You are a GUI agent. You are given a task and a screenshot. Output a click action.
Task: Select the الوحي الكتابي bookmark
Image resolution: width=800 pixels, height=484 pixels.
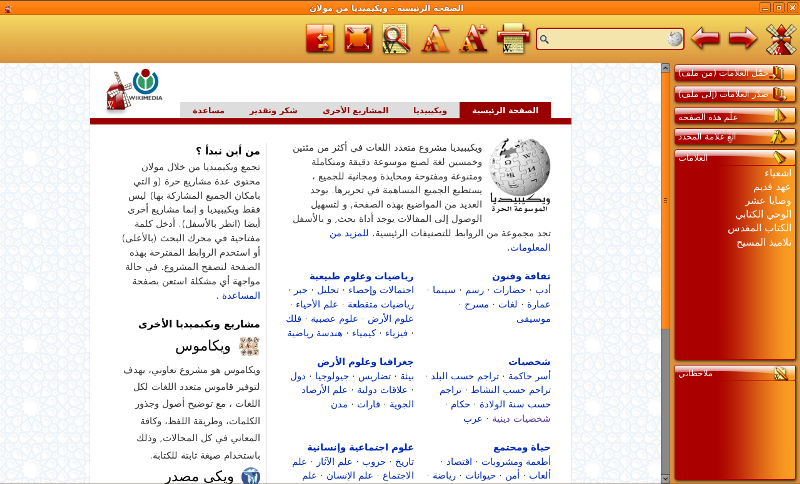[763, 215]
